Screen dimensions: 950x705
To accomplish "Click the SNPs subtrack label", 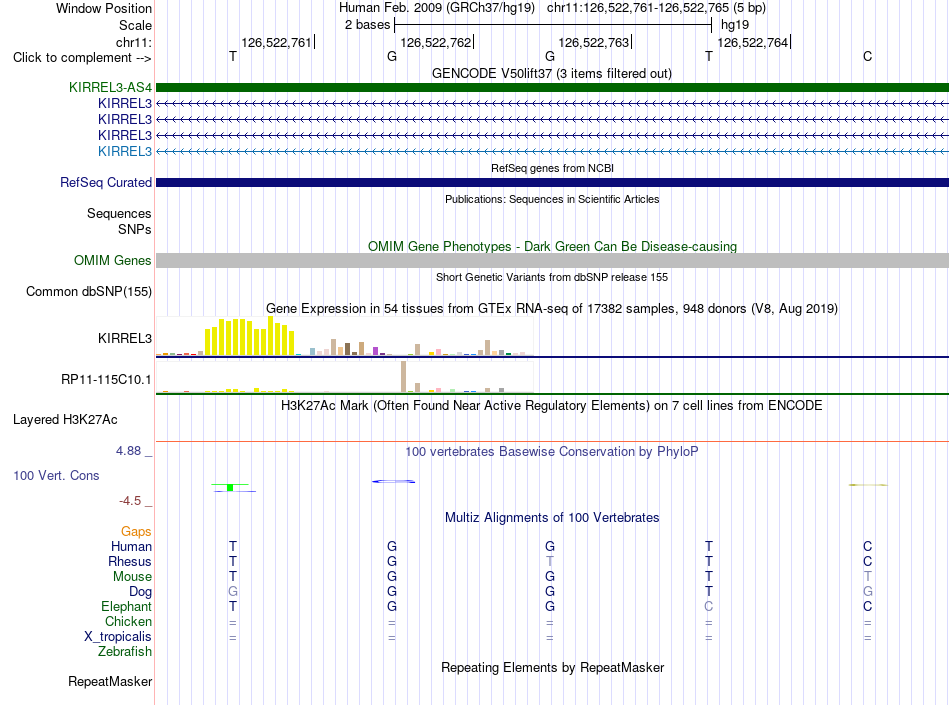I will (x=135, y=230).
